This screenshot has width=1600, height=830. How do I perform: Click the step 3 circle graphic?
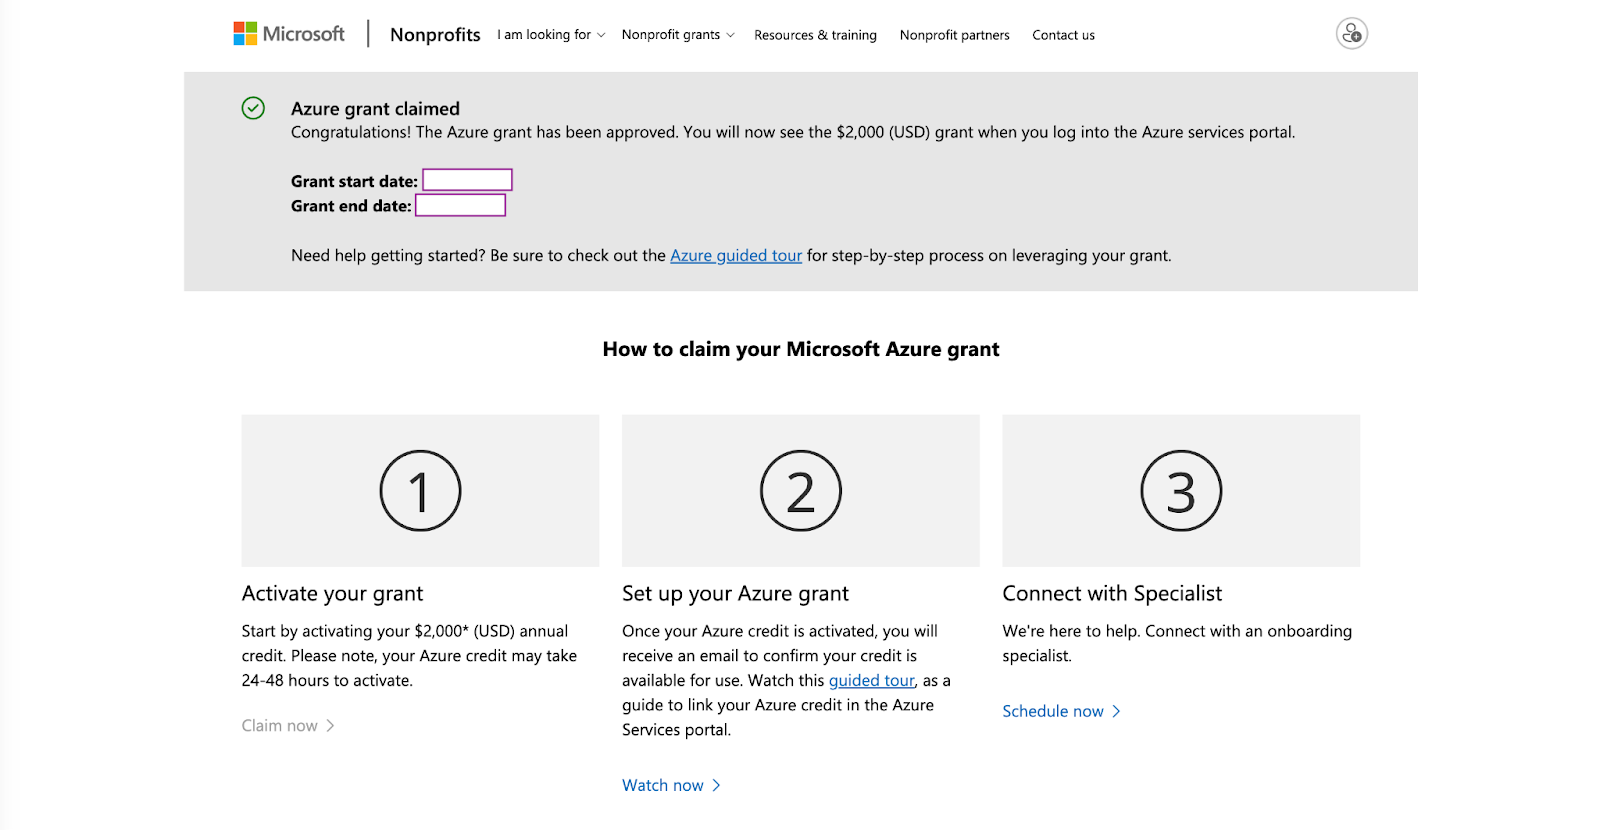tap(1181, 491)
